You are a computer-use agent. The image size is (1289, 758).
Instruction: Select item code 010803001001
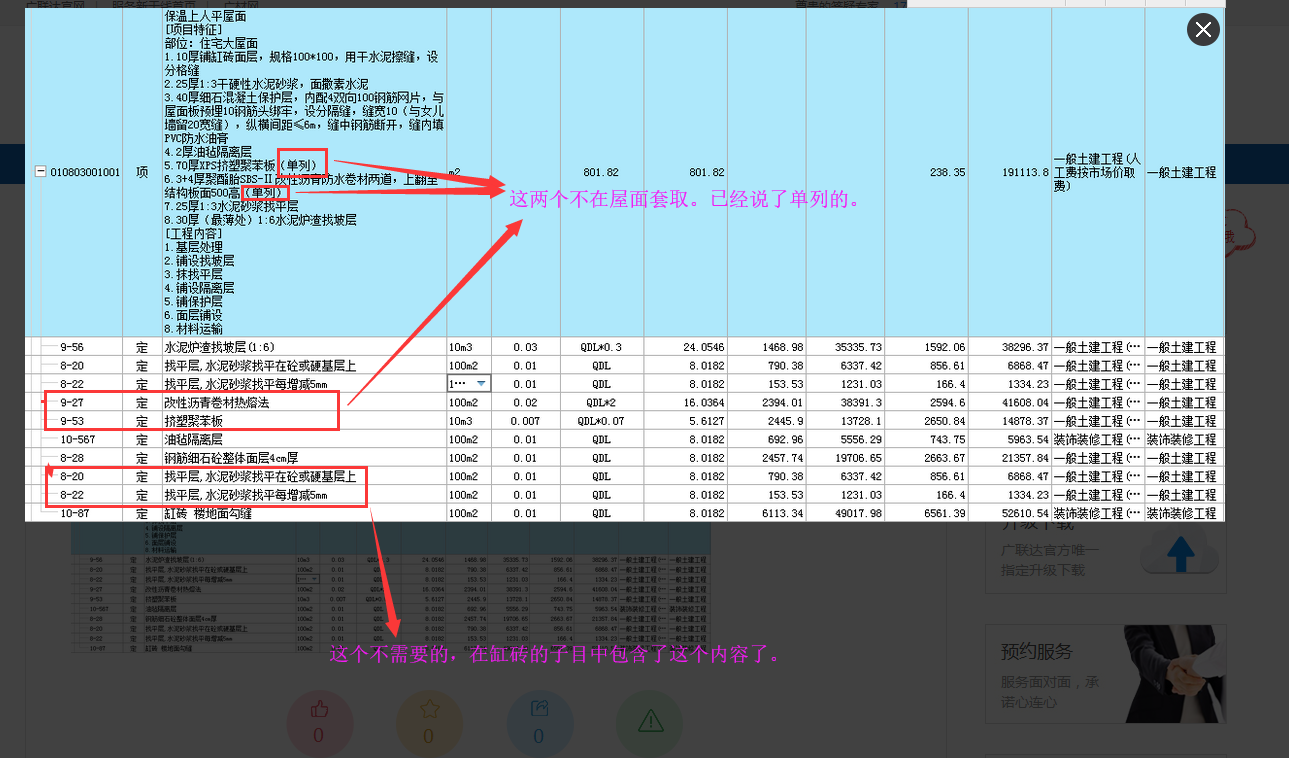(85, 172)
